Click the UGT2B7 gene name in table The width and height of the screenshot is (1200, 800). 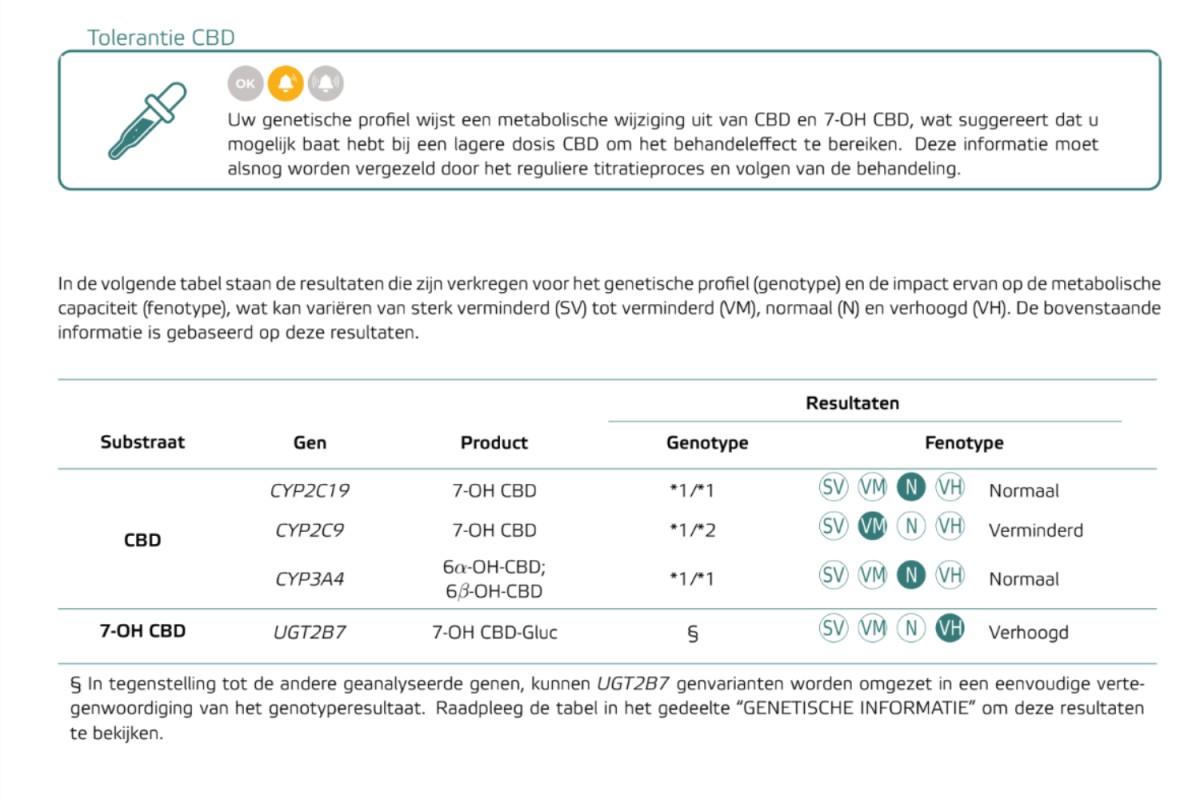(x=309, y=632)
